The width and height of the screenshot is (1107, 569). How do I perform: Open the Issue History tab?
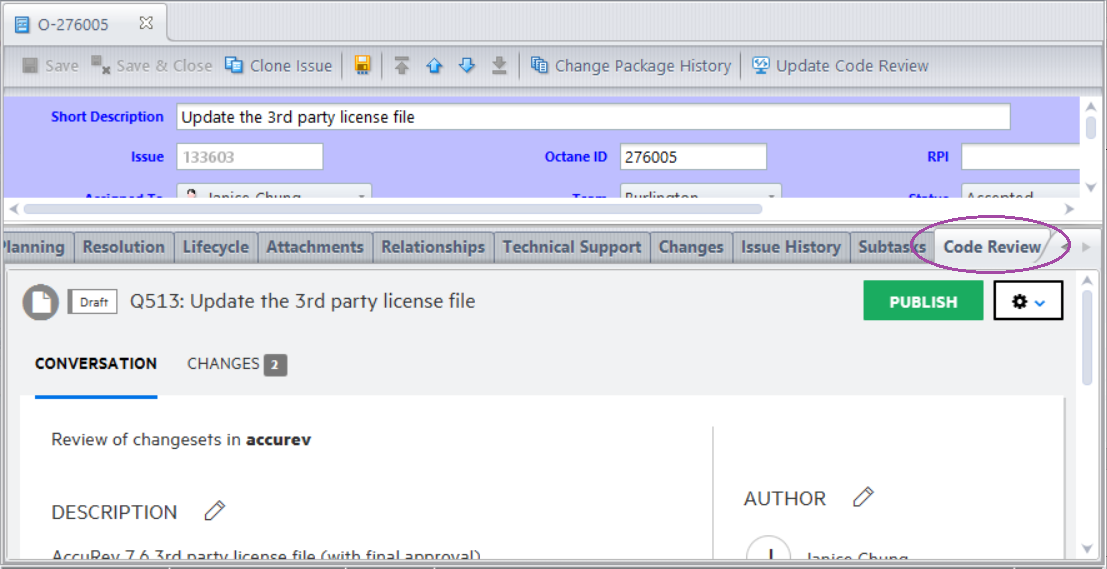(x=790, y=247)
